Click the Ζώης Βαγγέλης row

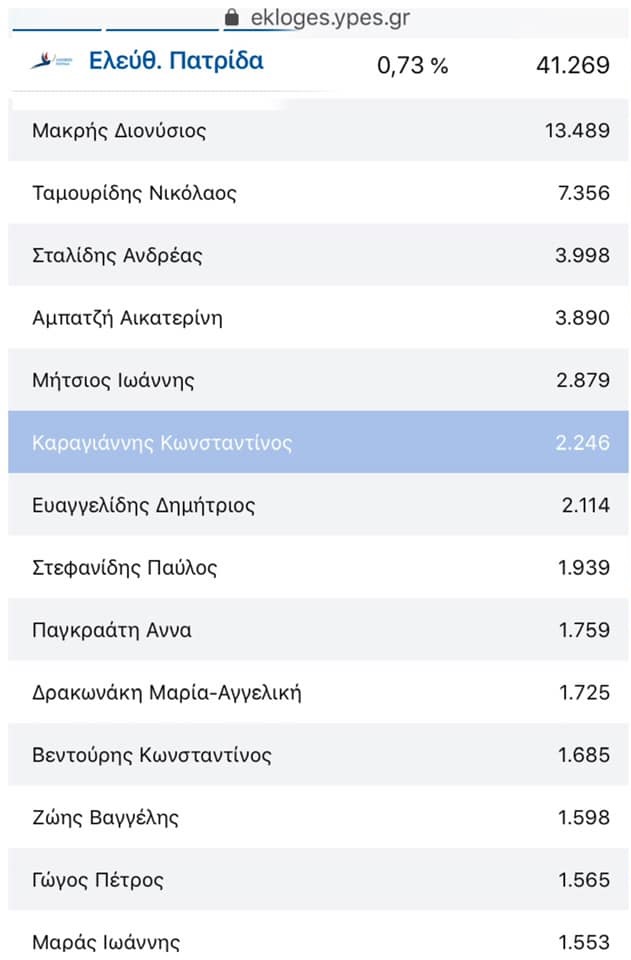tap(318, 817)
